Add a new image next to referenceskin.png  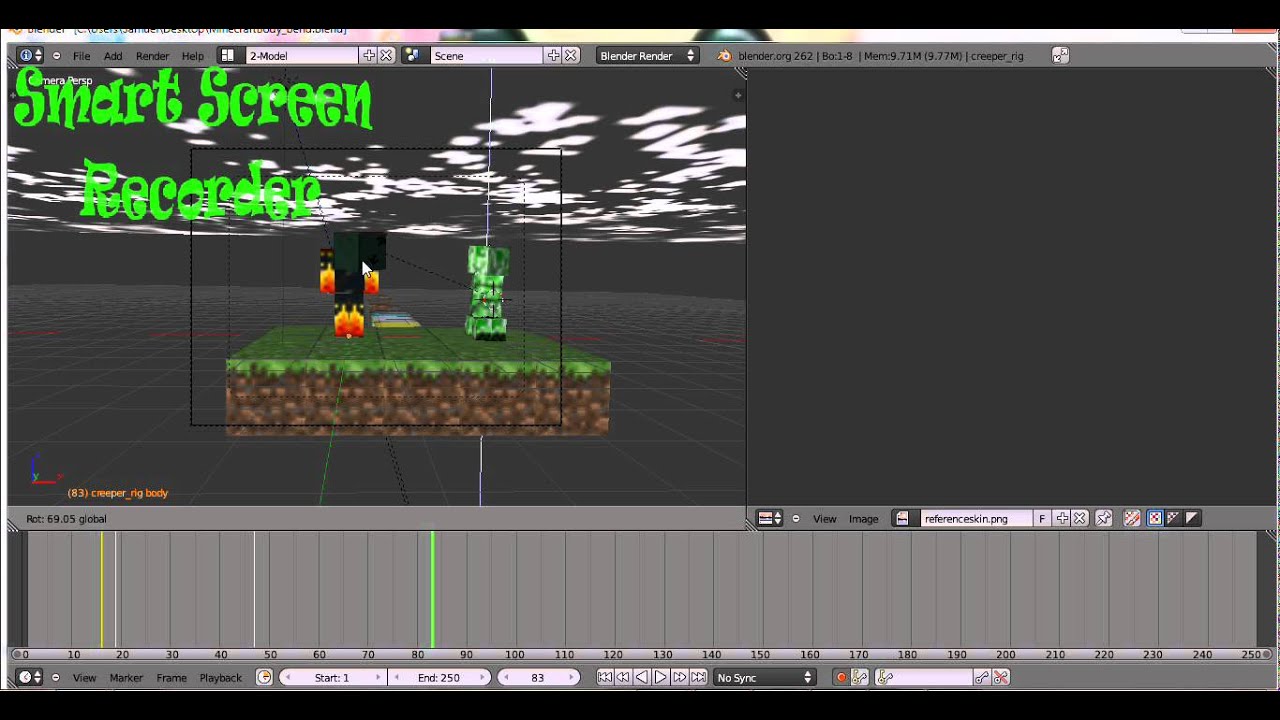pyautogui.click(x=1062, y=518)
